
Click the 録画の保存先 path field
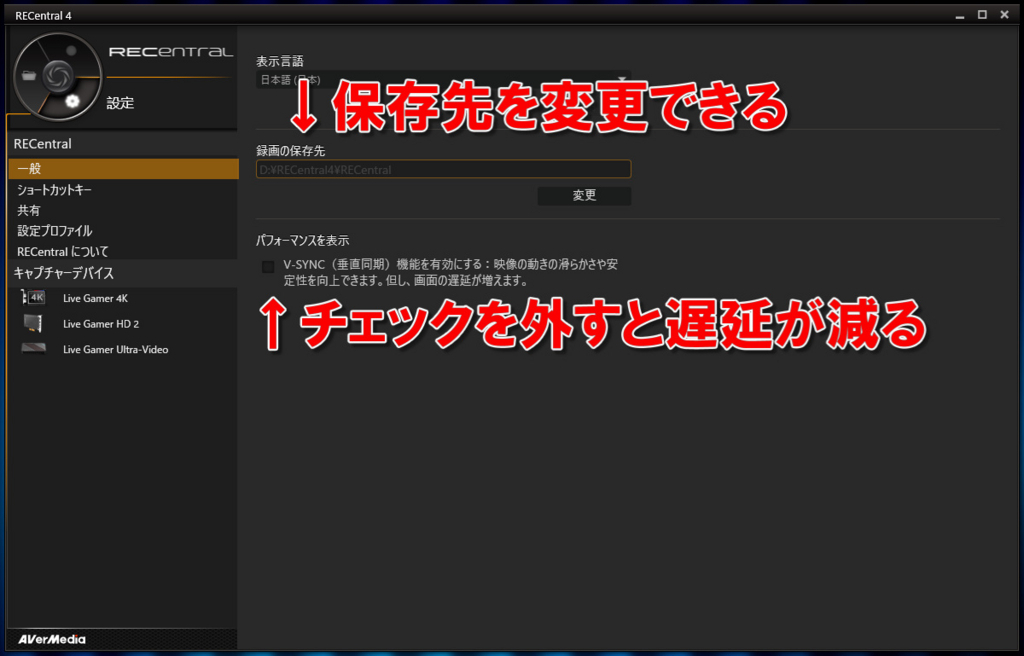click(x=443, y=169)
